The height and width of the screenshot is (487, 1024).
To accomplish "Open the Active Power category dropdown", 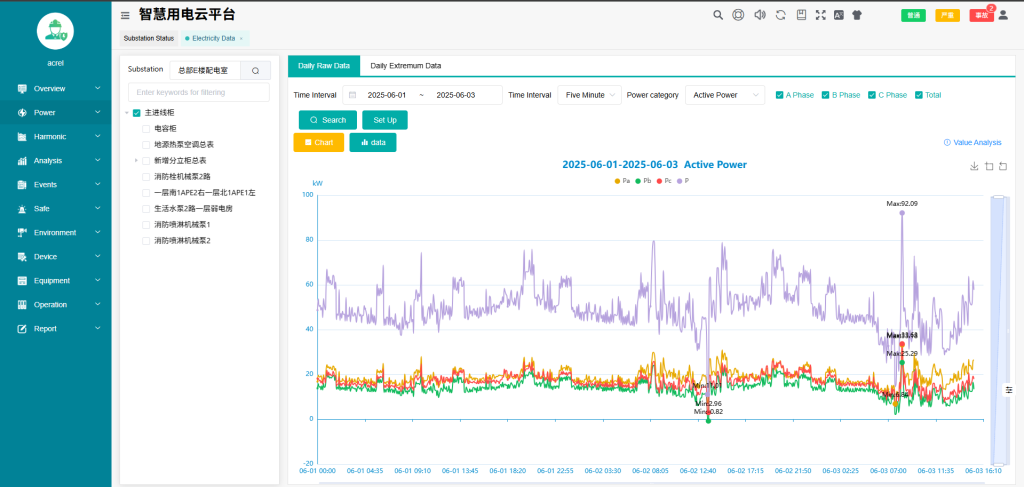I will [725, 95].
